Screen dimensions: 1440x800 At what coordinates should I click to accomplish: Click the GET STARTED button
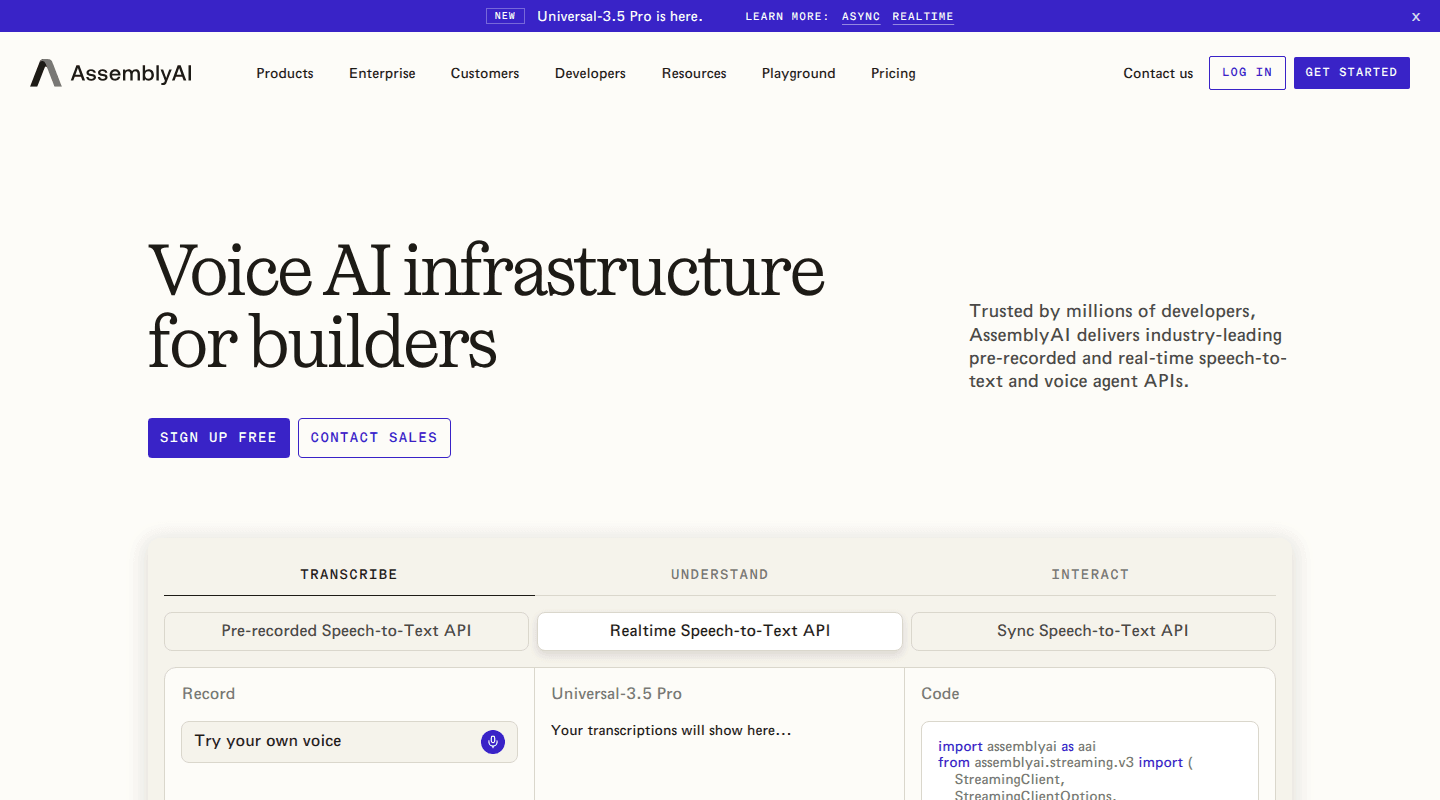(1352, 73)
